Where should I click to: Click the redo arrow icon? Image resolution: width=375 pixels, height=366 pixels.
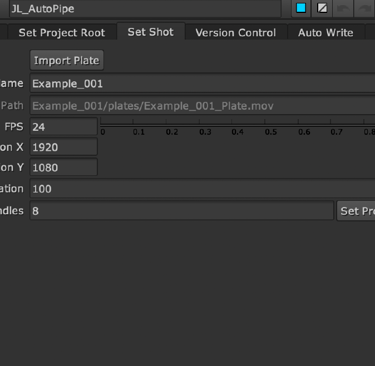(x=364, y=8)
